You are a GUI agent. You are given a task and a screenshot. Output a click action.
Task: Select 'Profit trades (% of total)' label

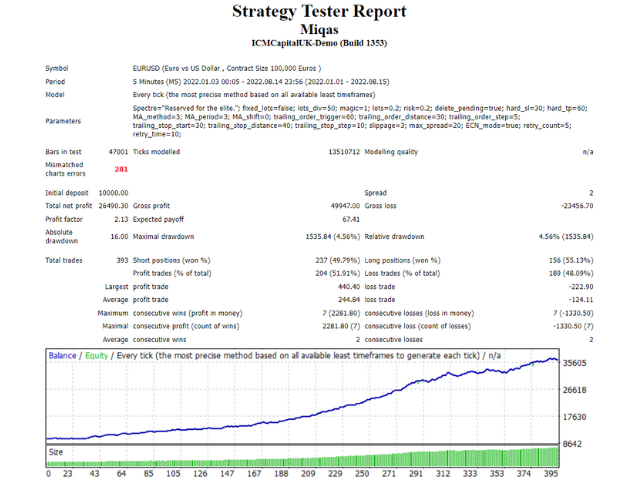tap(172, 273)
